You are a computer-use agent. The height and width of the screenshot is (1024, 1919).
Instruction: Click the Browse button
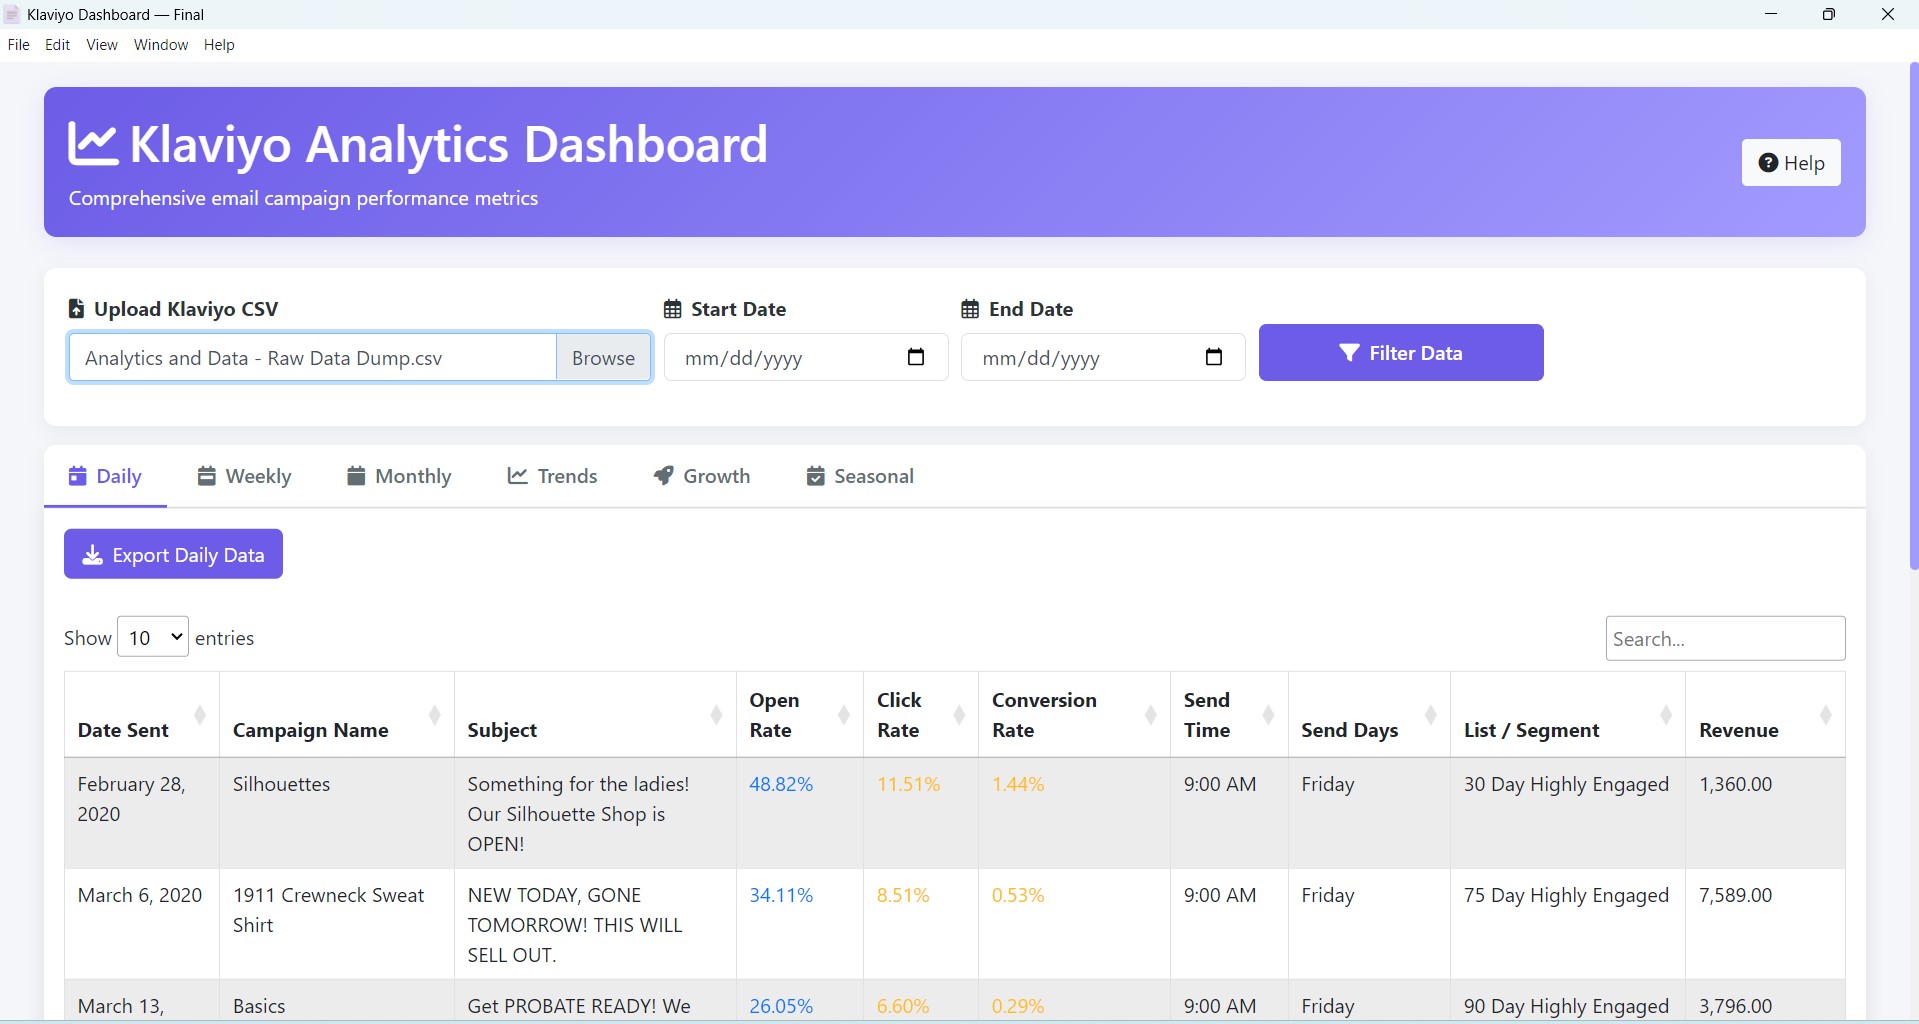tap(602, 357)
